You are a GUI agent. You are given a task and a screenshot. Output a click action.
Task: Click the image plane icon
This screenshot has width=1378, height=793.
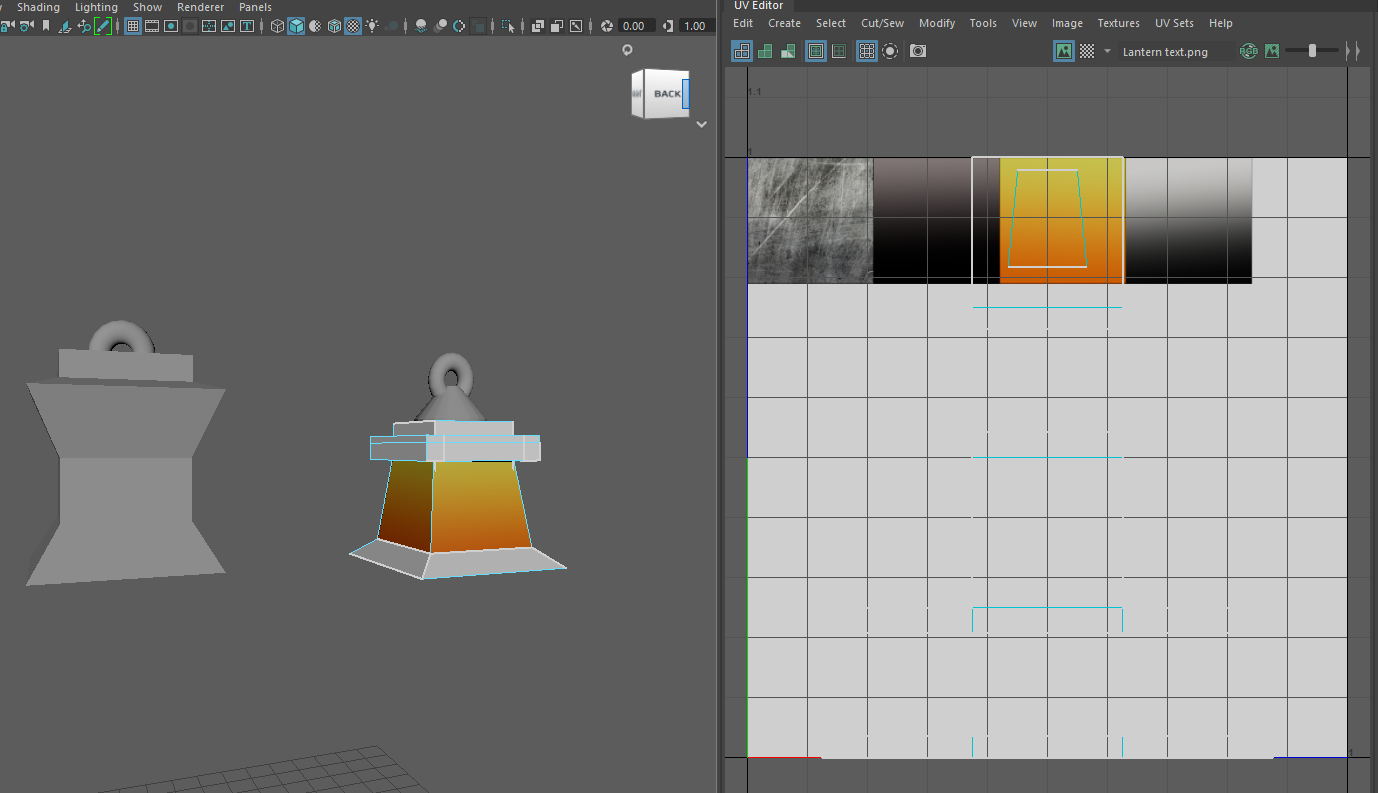pos(64,26)
